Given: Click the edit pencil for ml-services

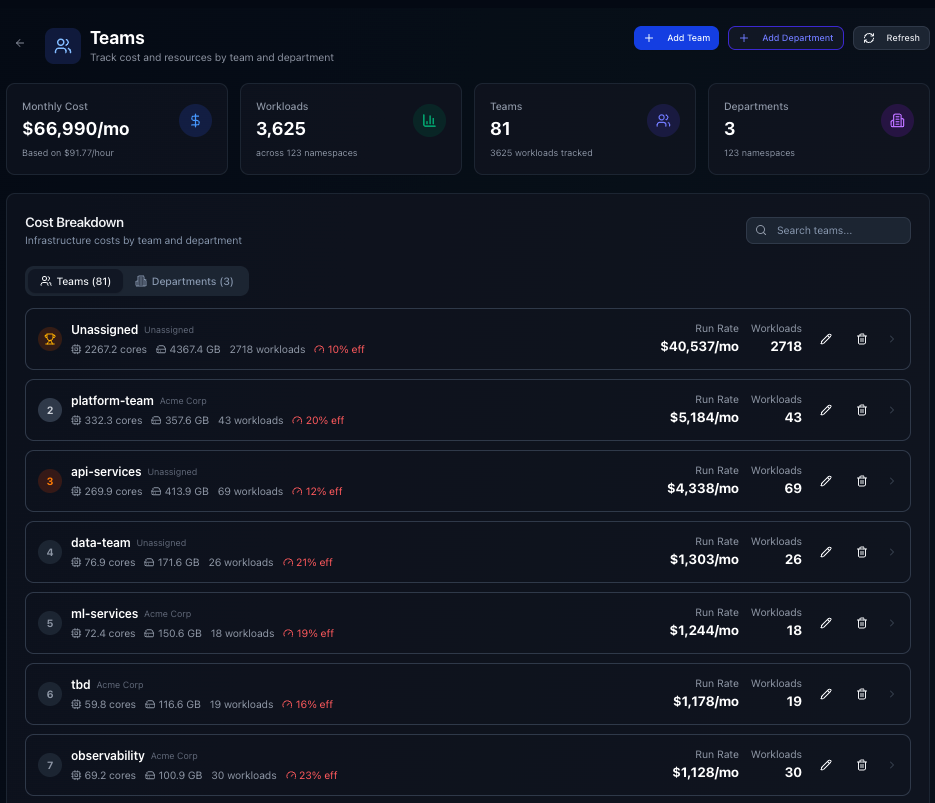Looking at the screenshot, I should (x=826, y=623).
